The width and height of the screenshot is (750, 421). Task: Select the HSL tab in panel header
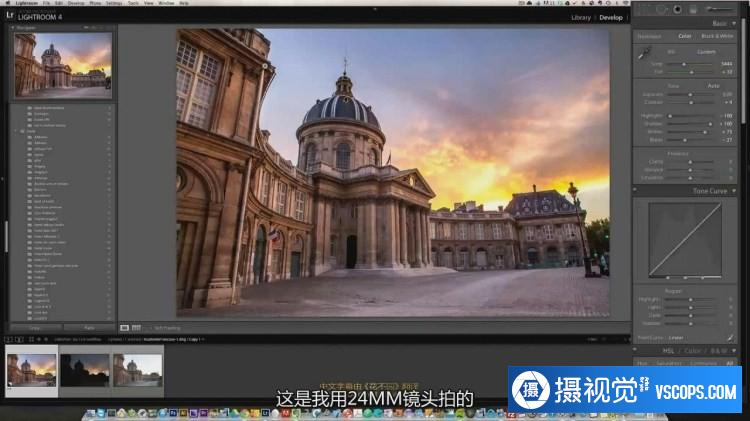point(668,351)
